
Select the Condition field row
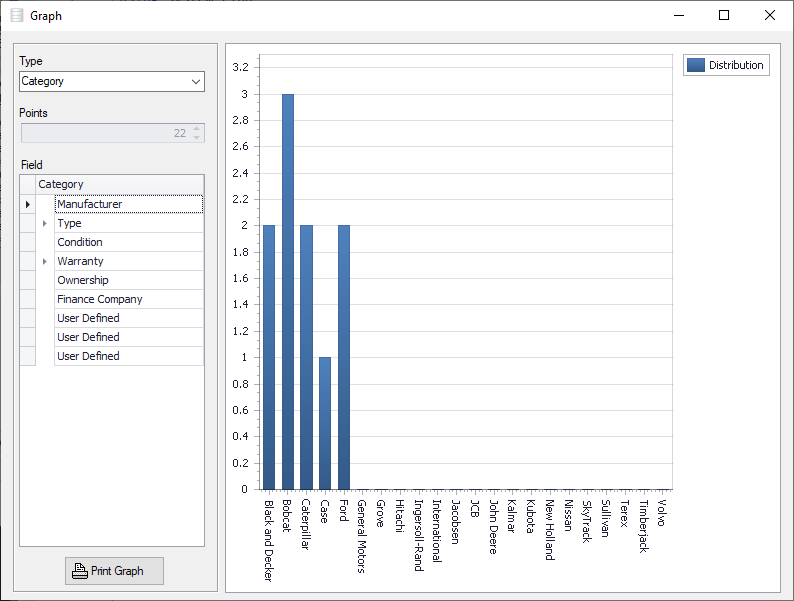(129, 242)
